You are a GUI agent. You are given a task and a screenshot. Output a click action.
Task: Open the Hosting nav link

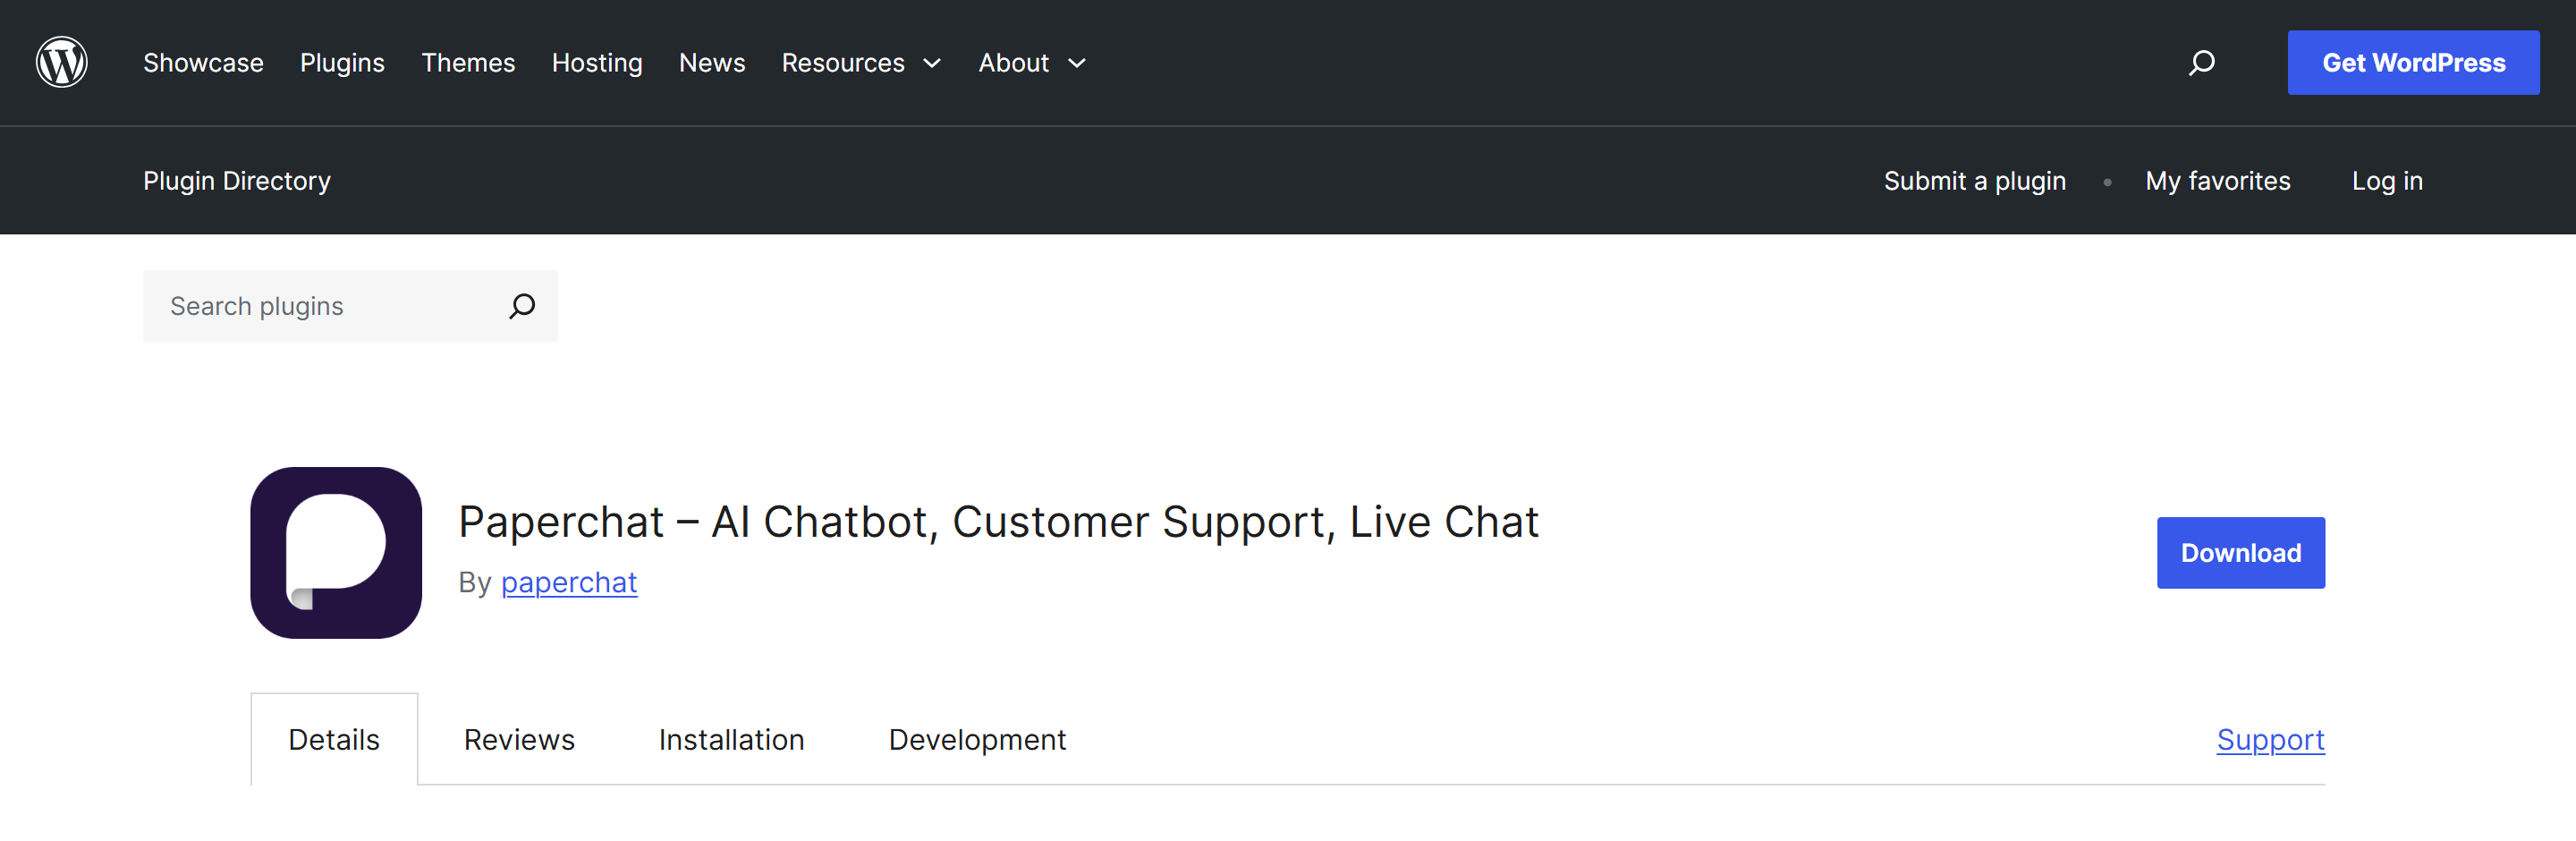pos(597,63)
